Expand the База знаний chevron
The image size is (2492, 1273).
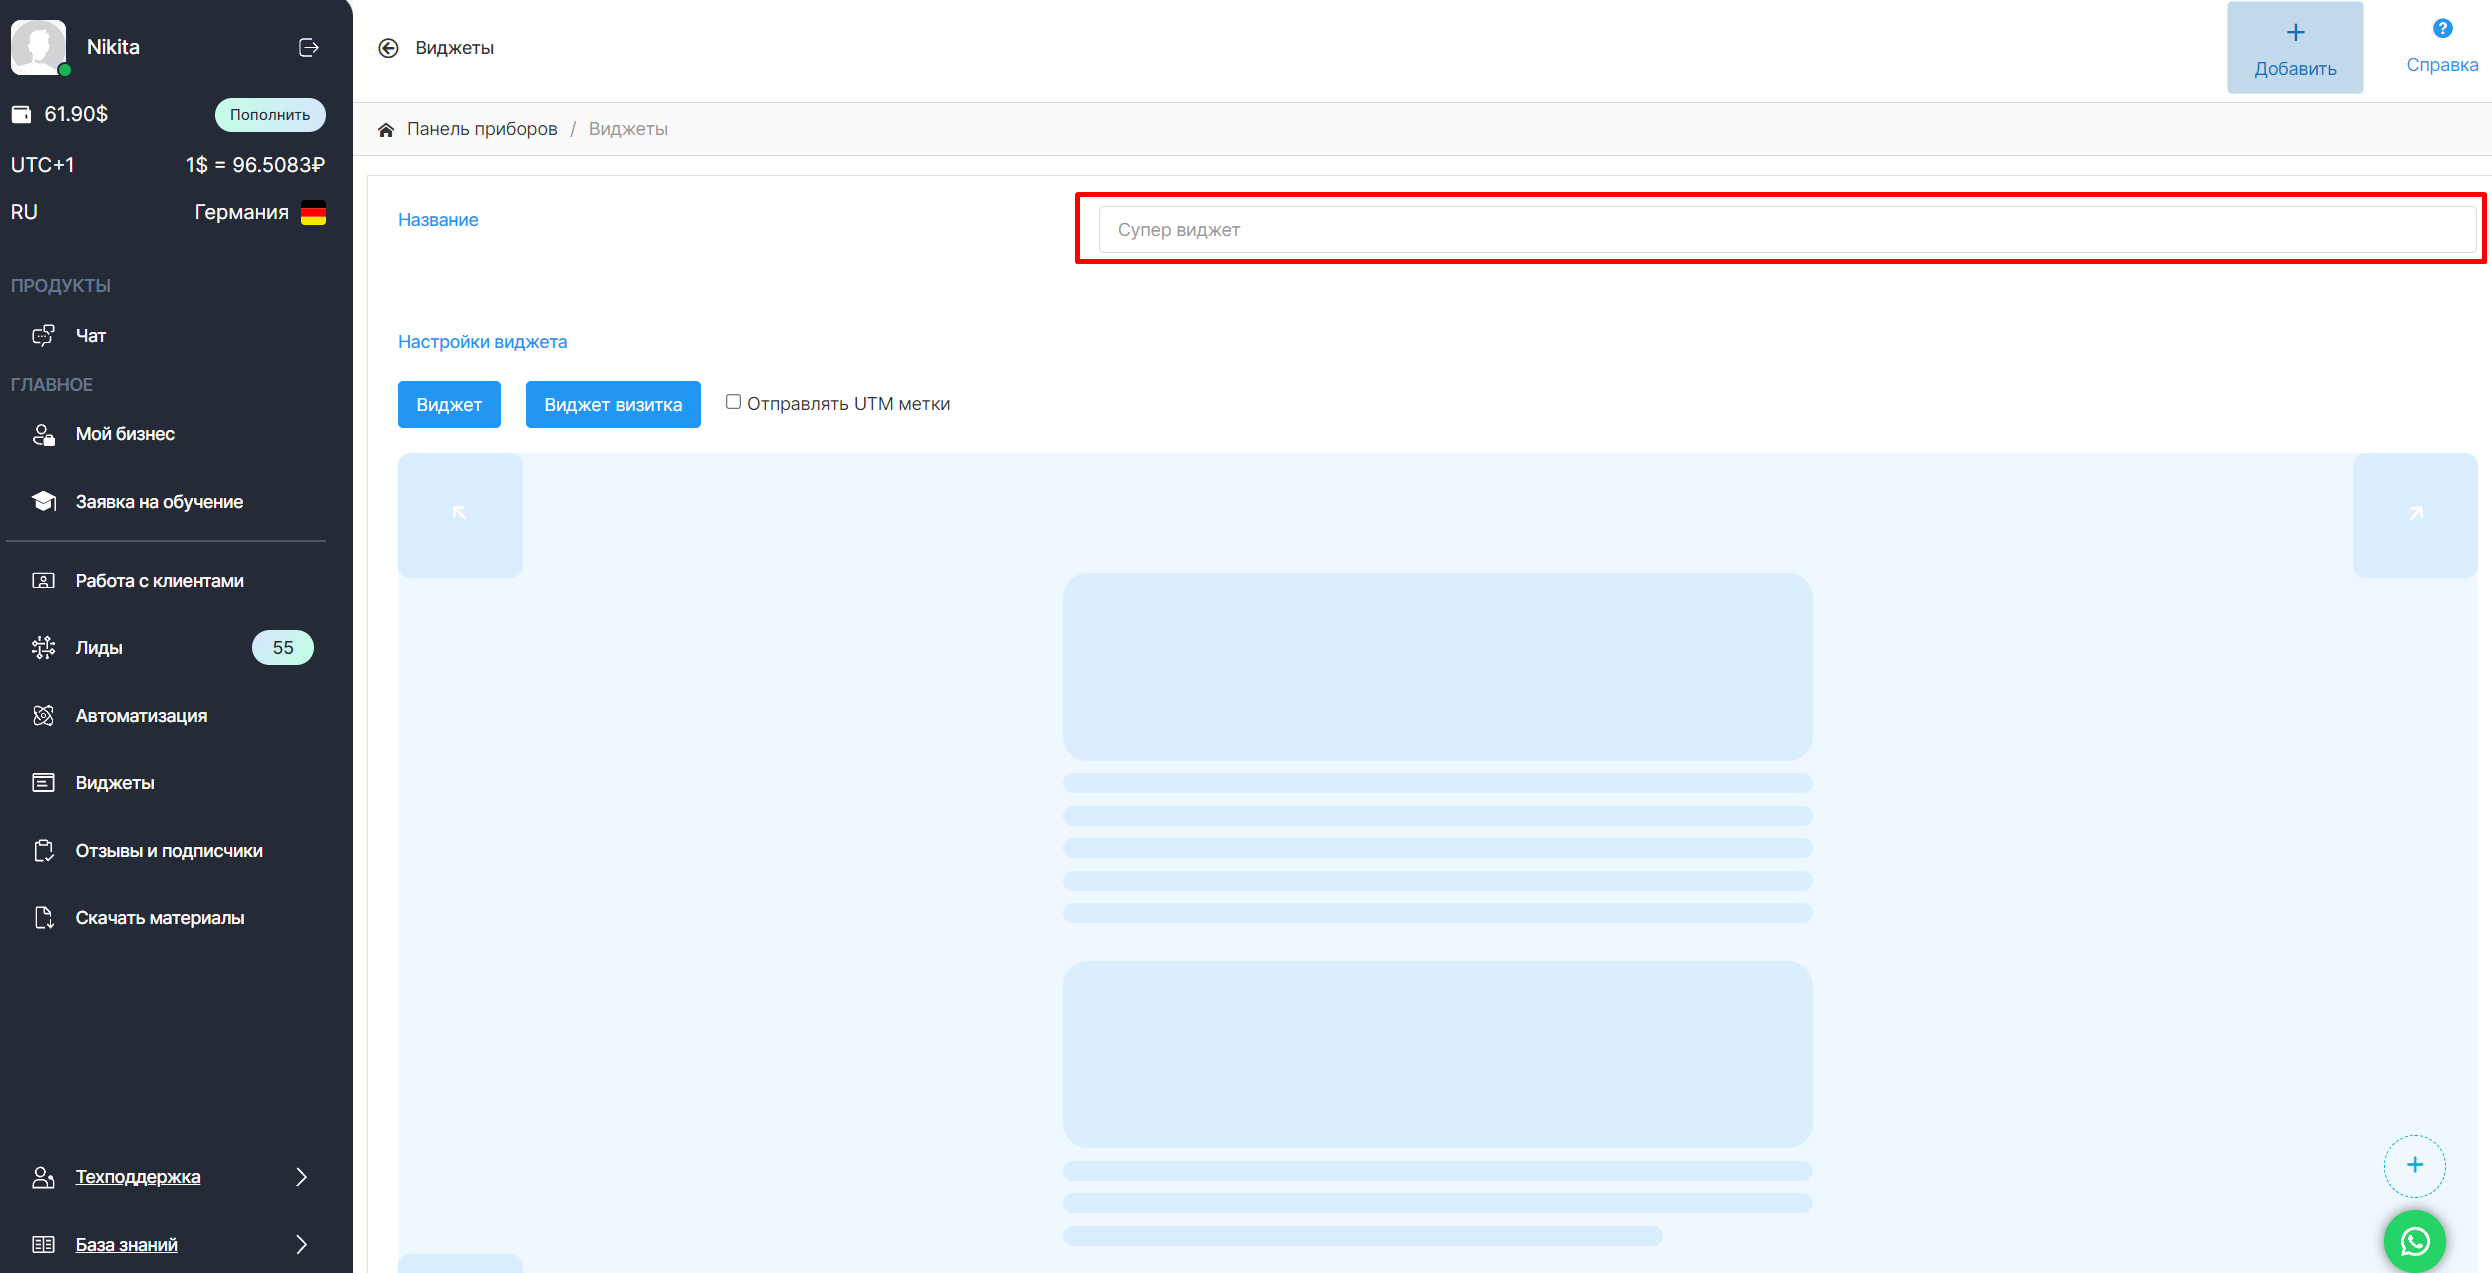click(301, 1244)
